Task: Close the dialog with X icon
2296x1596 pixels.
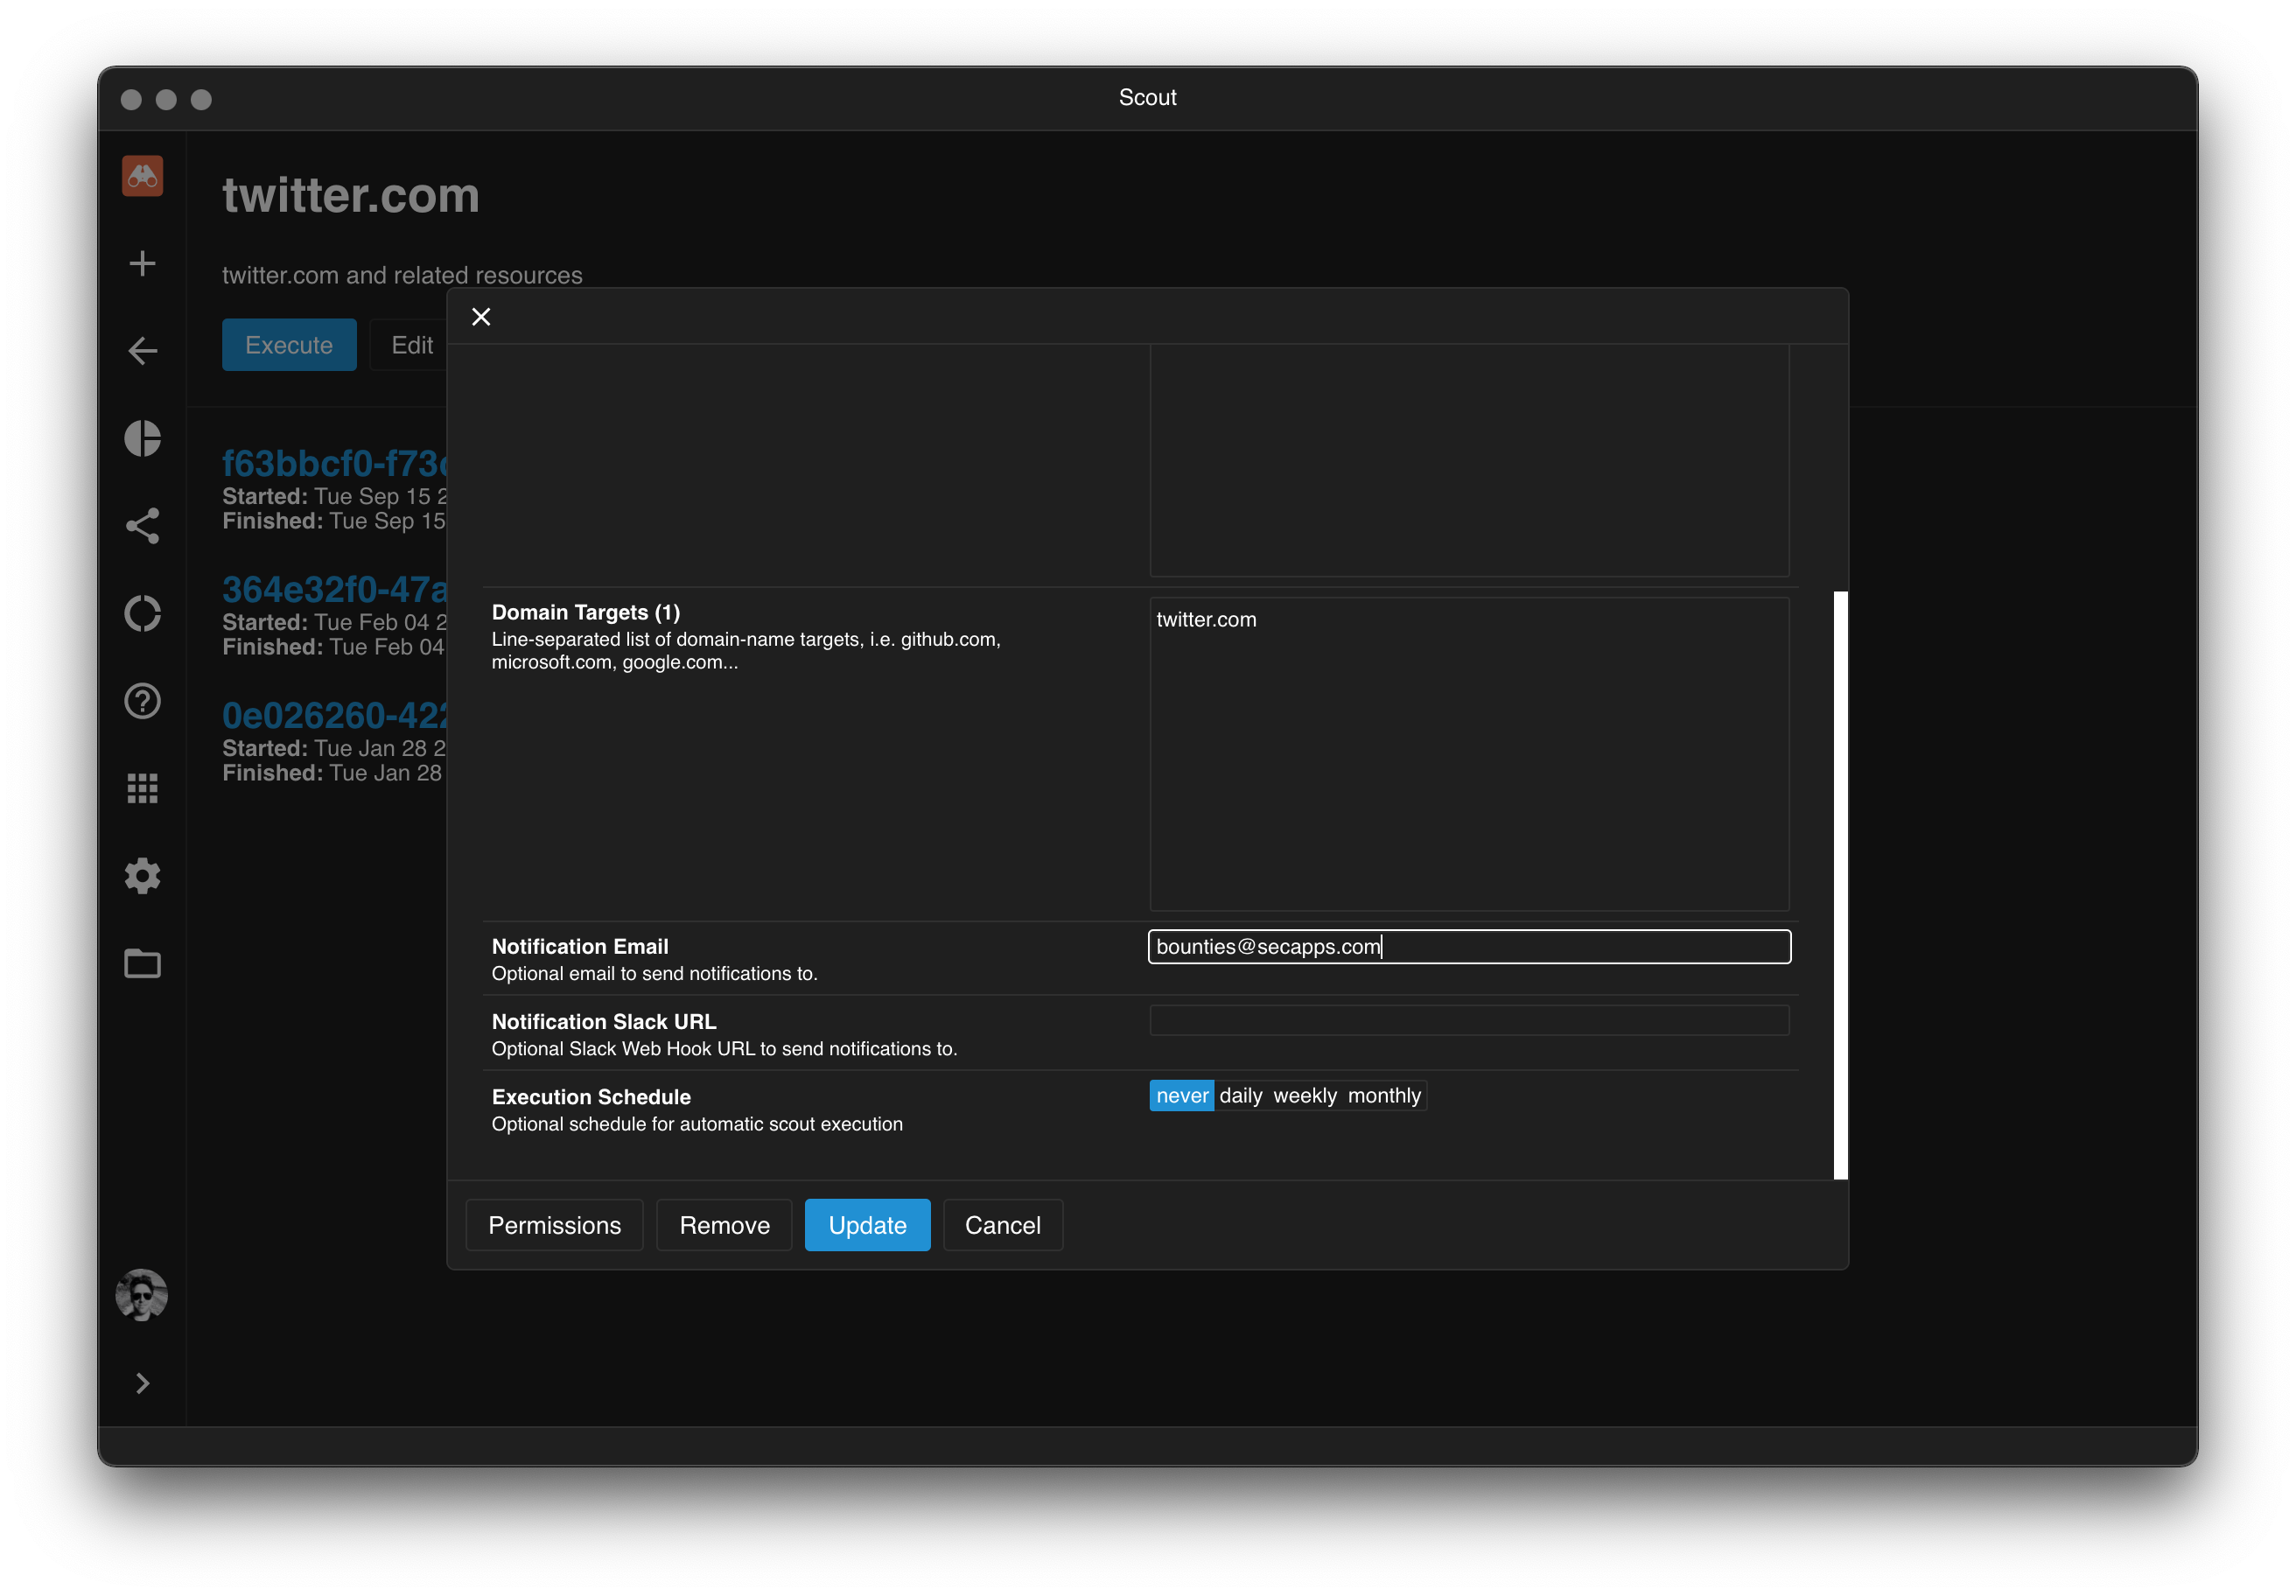Action: tap(481, 317)
